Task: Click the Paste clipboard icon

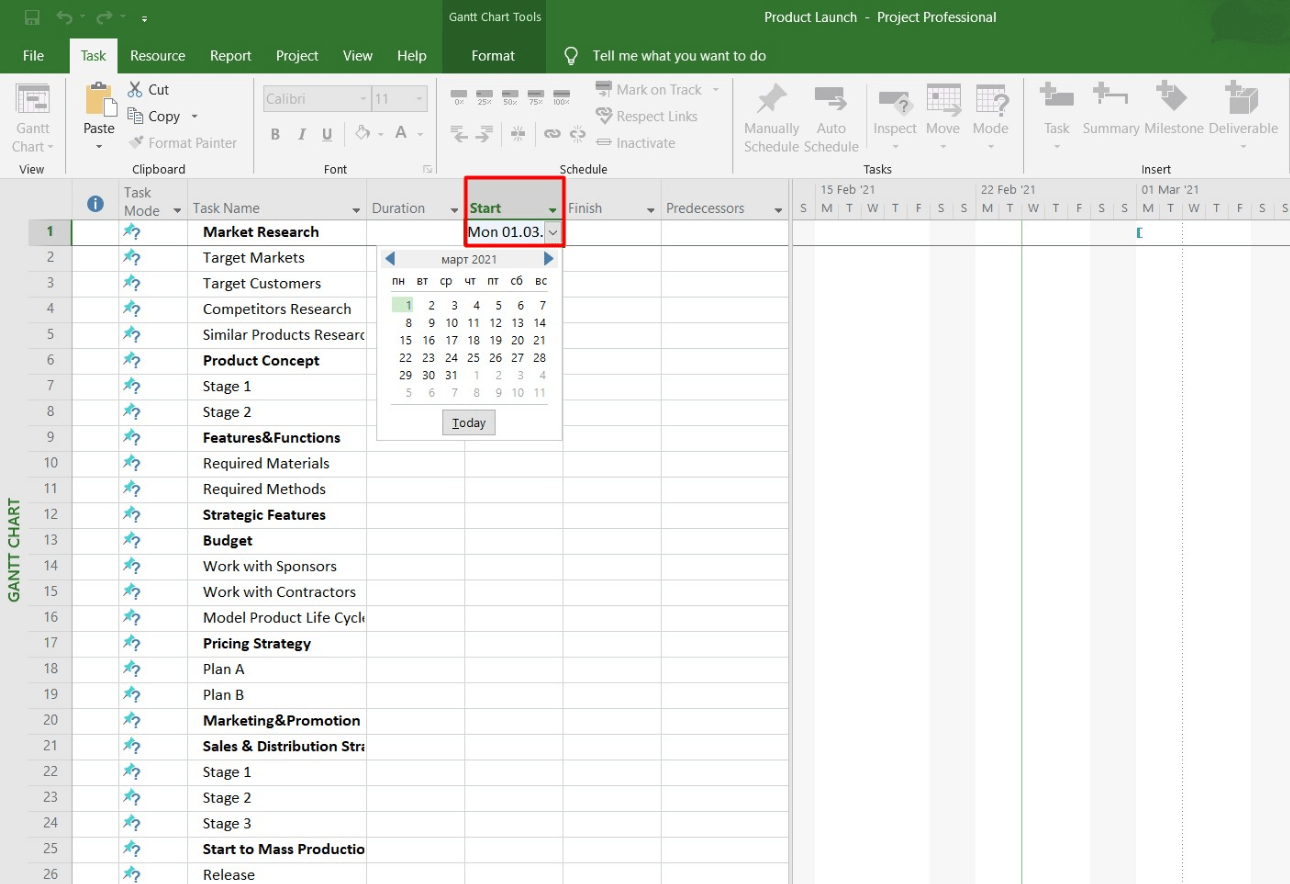Action: pyautogui.click(x=99, y=100)
